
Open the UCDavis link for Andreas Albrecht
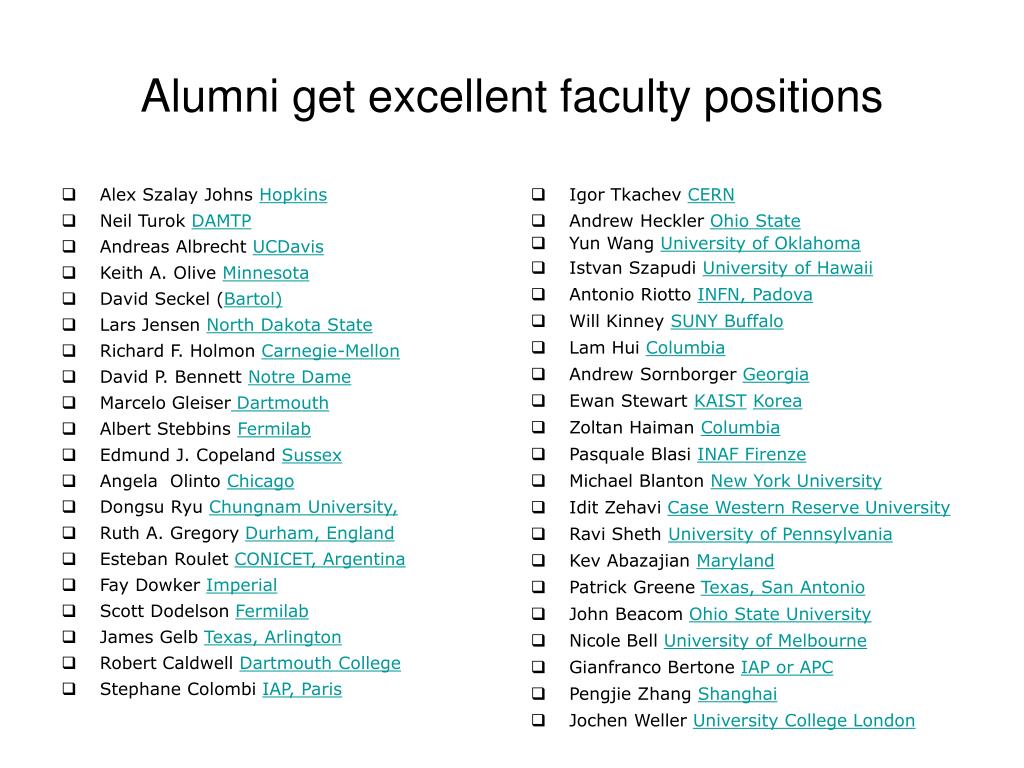(288, 247)
